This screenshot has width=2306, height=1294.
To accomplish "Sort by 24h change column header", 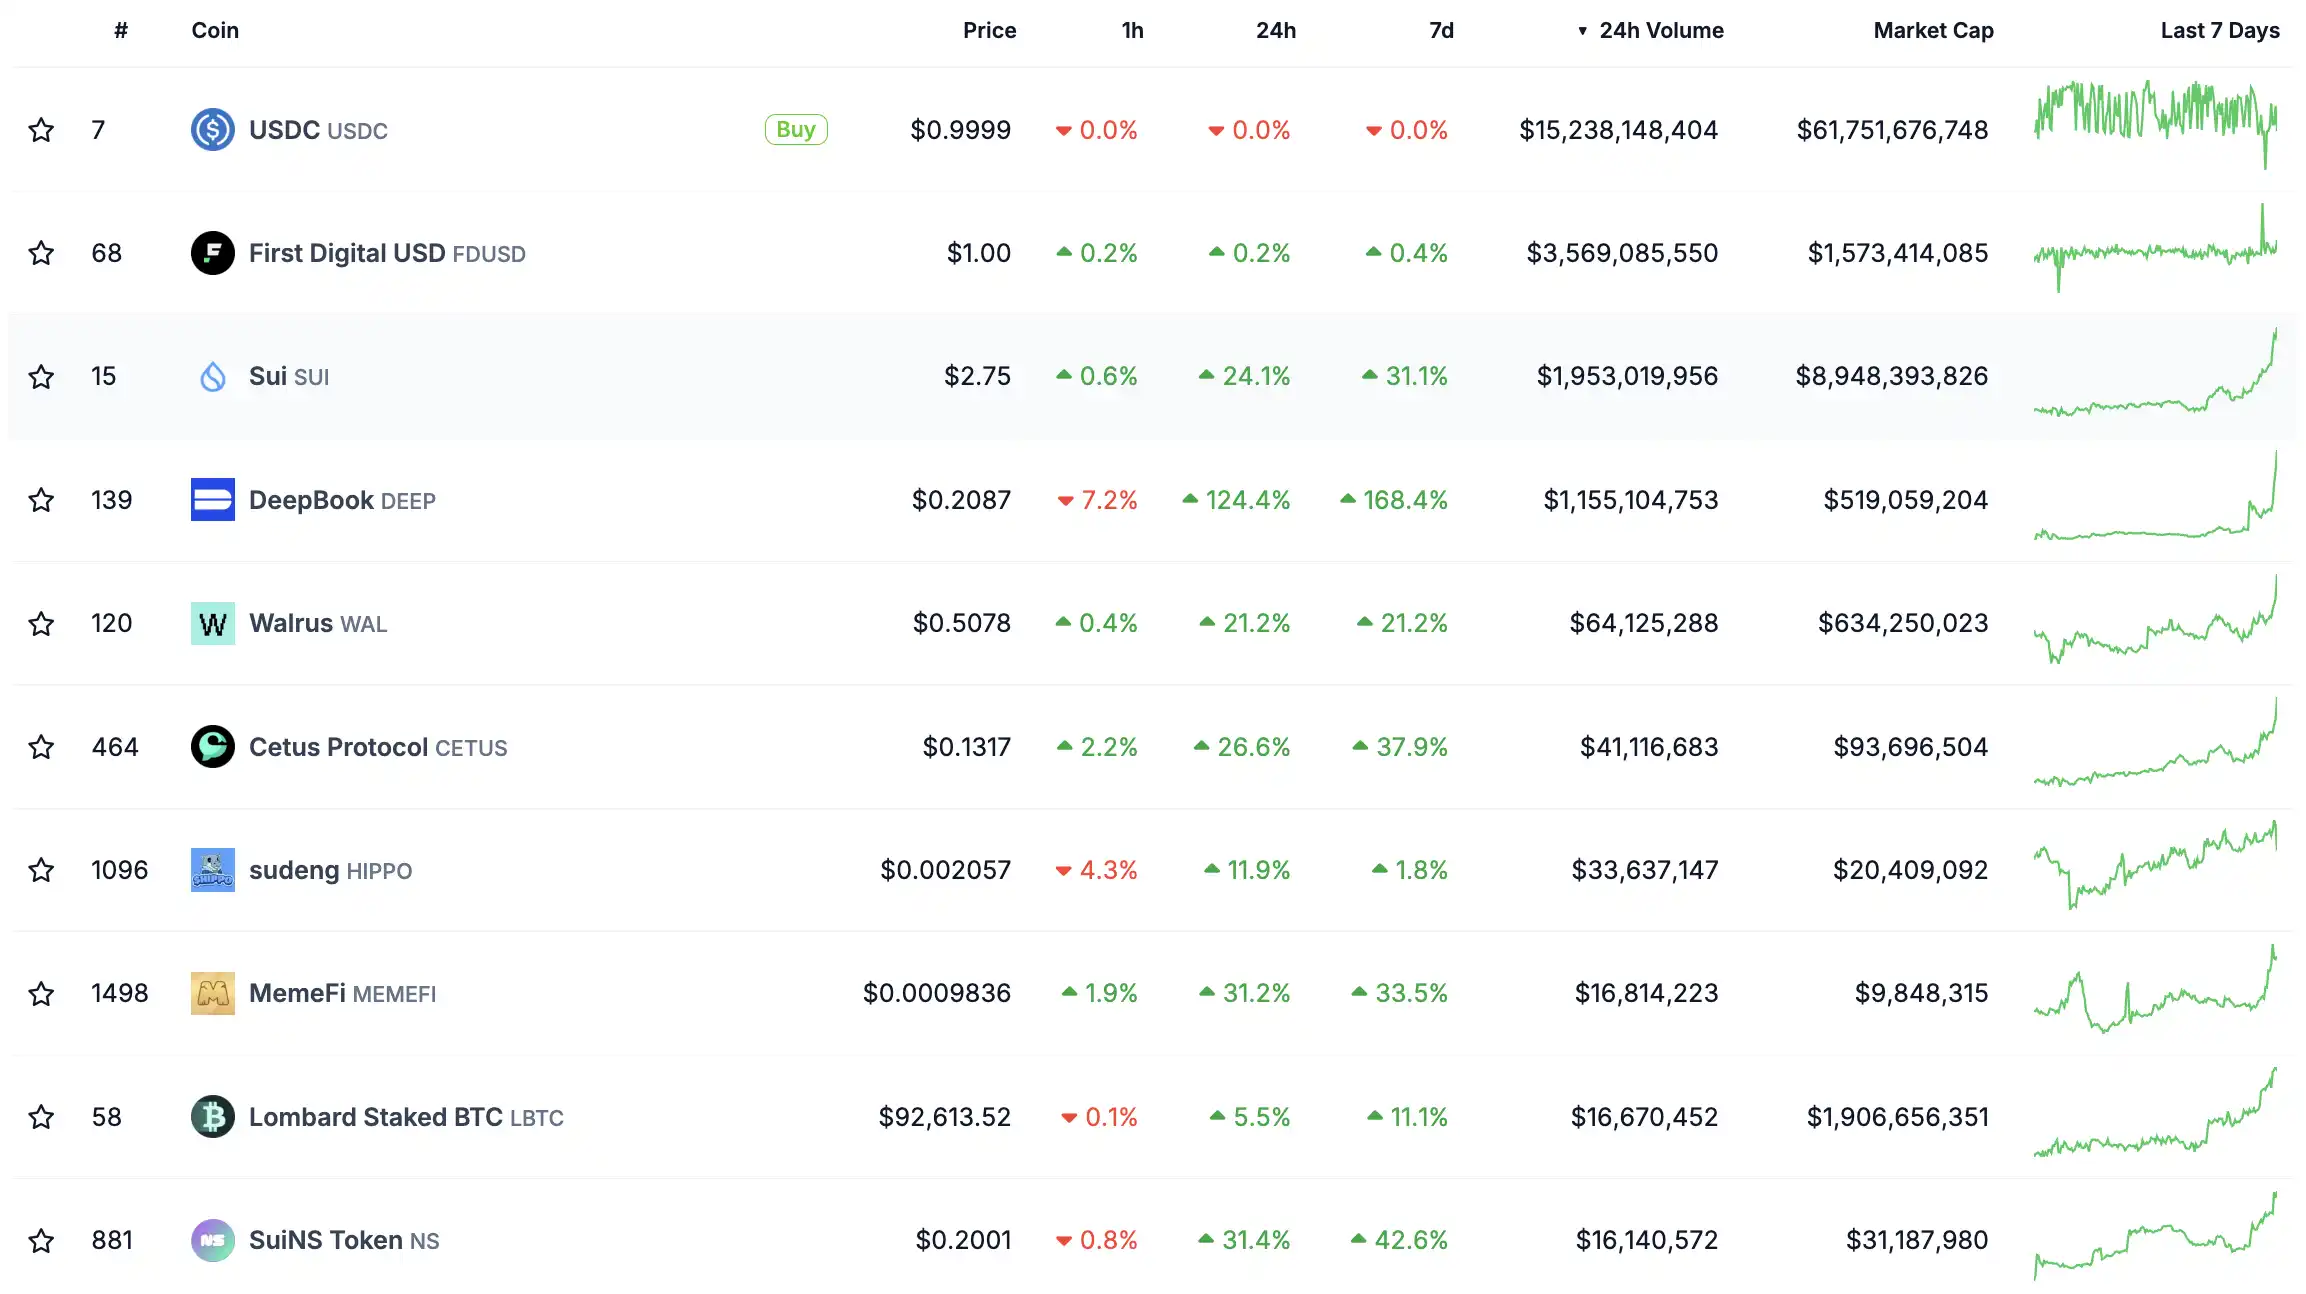I will coord(1275,31).
